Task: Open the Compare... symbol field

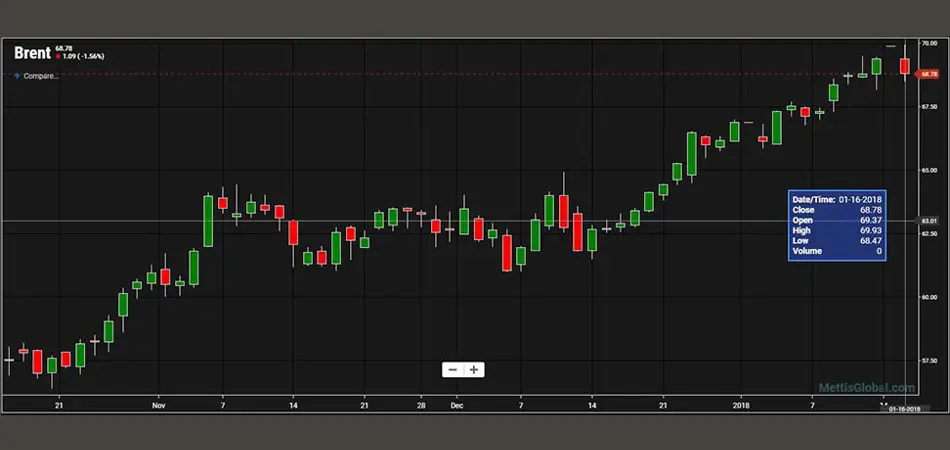Action: pos(40,76)
